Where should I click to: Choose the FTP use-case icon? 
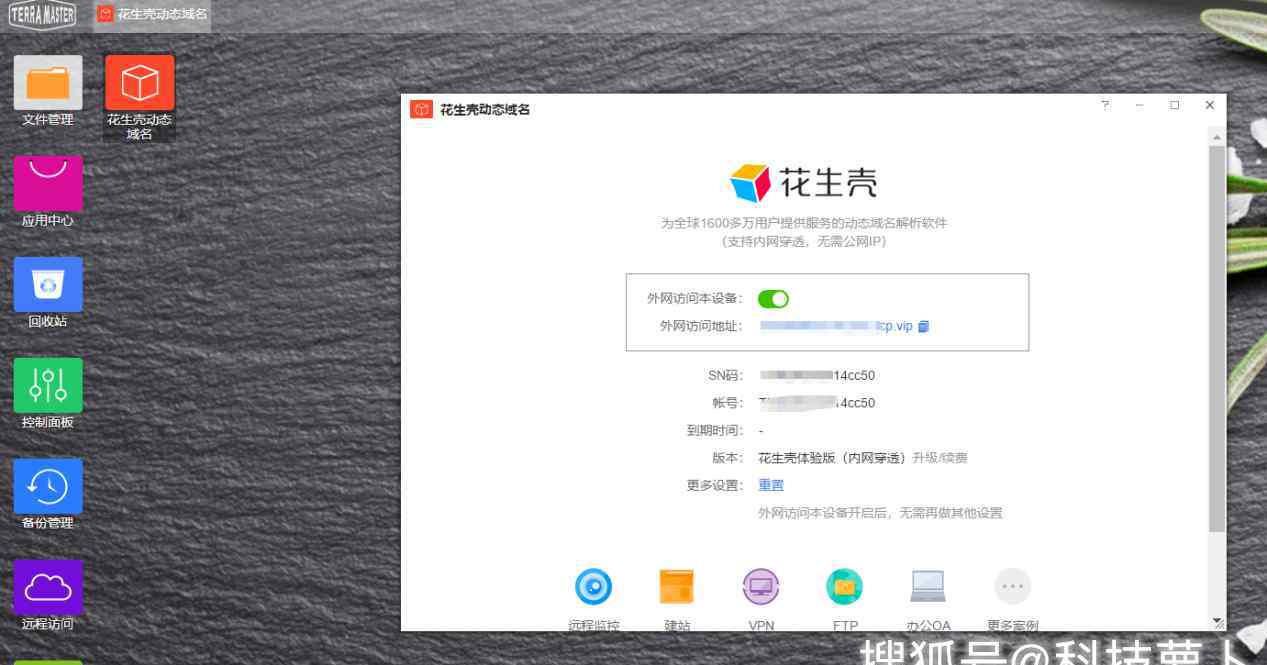[844, 587]
